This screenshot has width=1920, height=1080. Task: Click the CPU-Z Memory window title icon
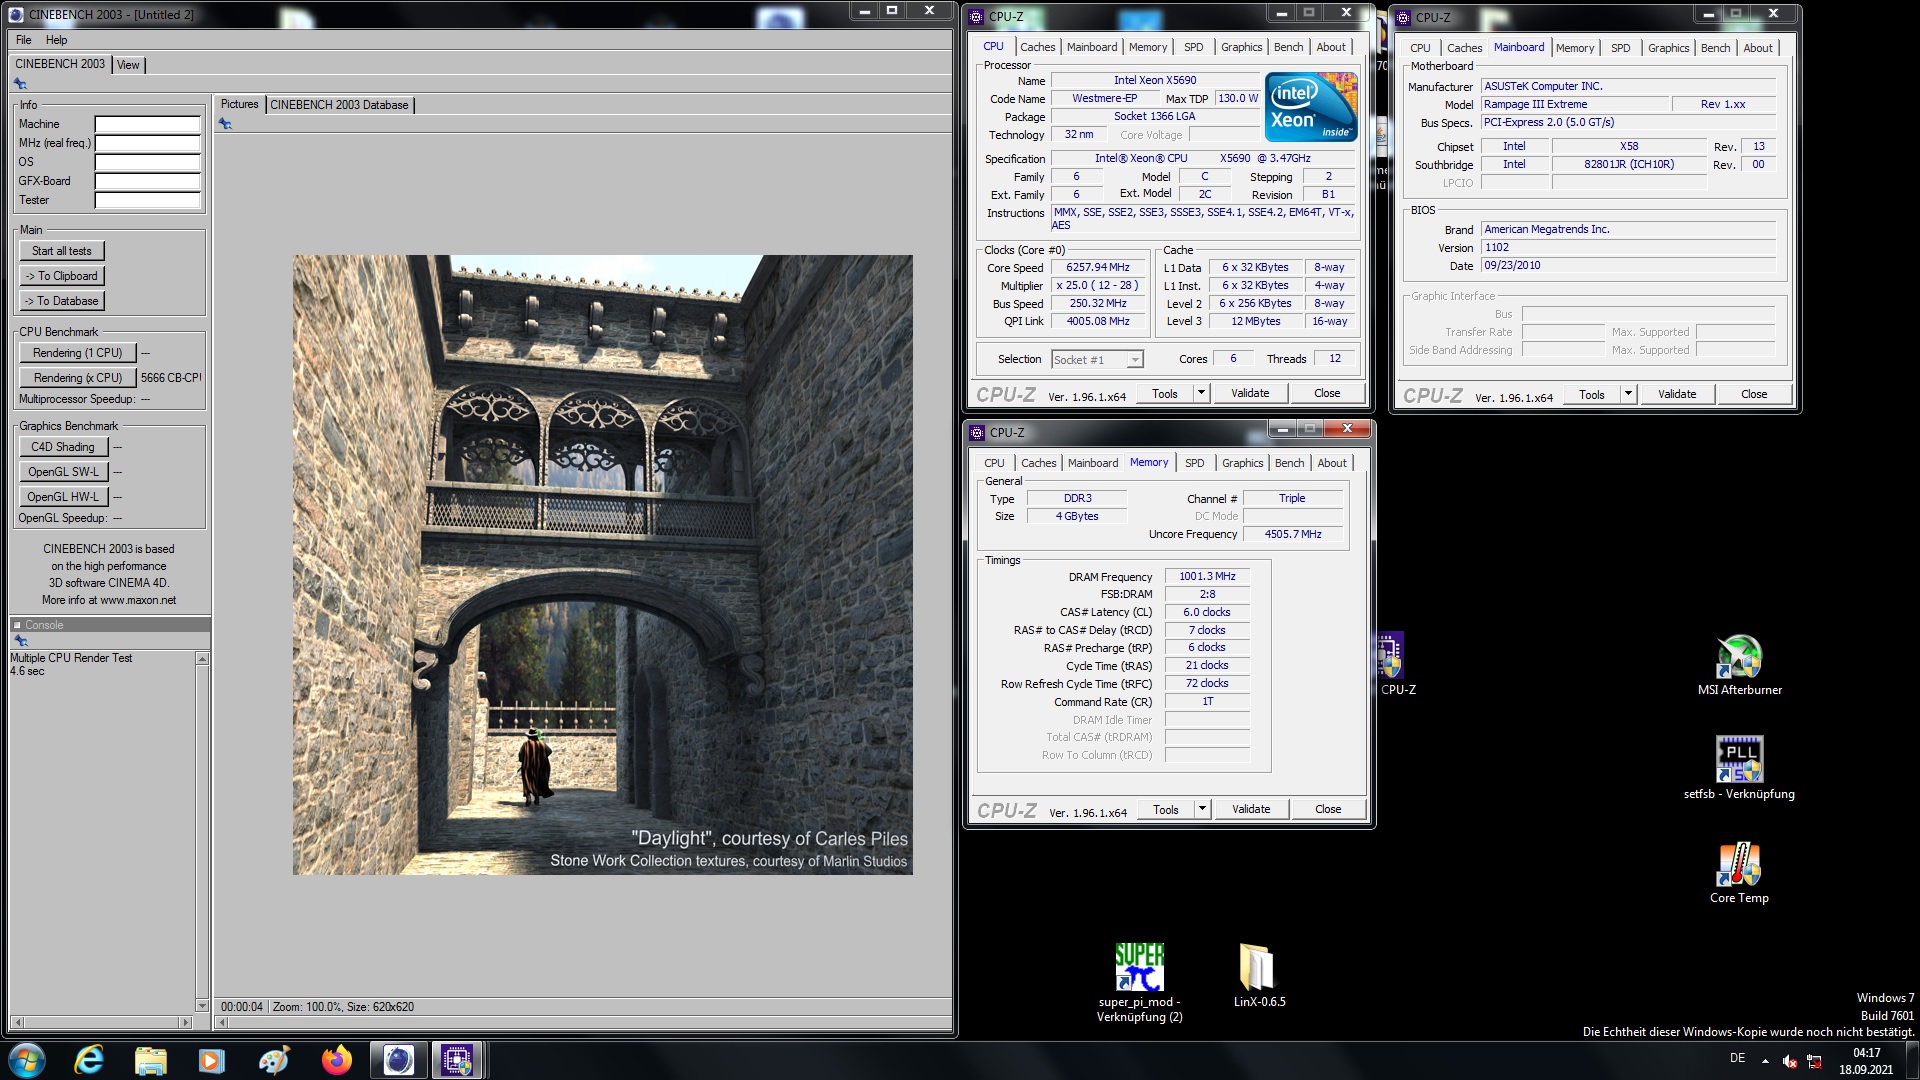coord(977,432)
